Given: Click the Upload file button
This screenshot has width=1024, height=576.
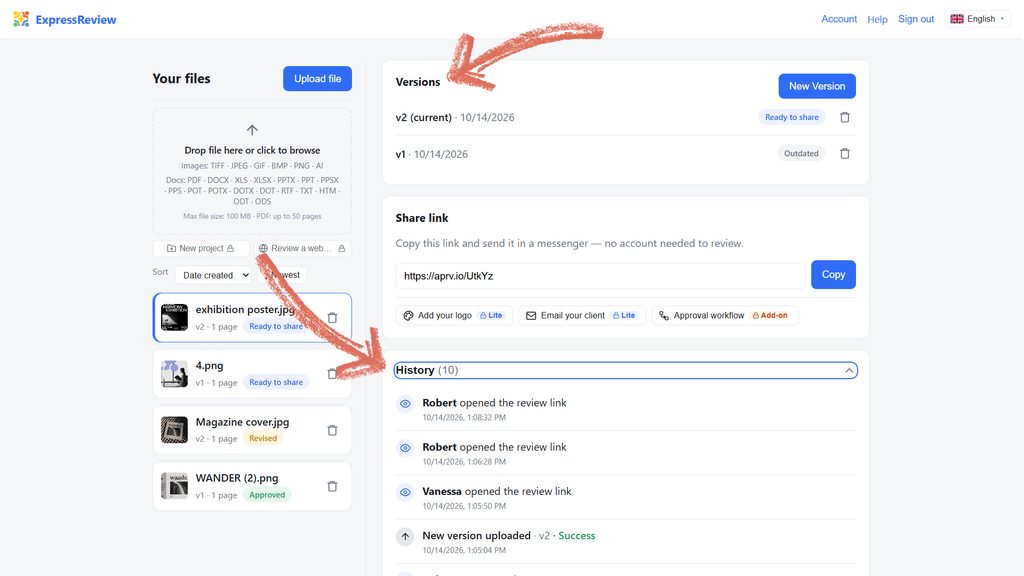Looking at the screenshot, I should pyautogui.click(x=317, y=78).
